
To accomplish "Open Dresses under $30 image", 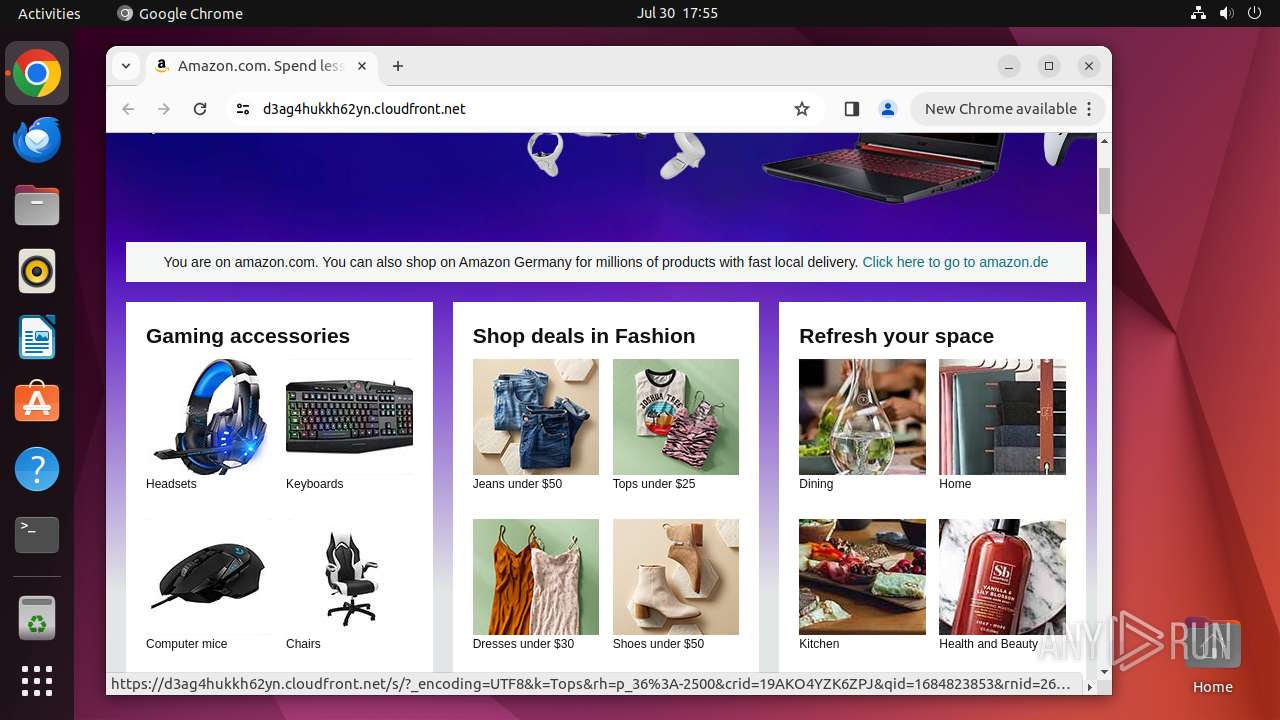I will tap(535, 577).
